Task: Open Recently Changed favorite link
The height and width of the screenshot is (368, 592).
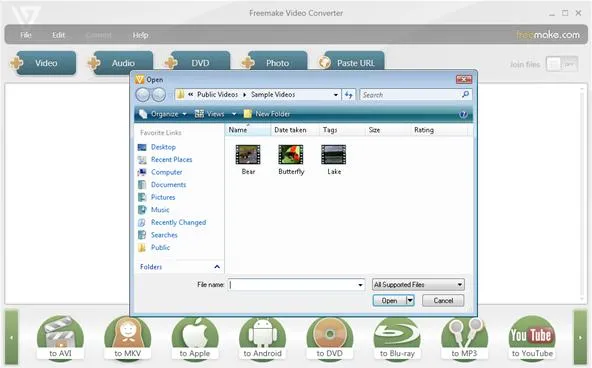Action: (x=179, y=222)
